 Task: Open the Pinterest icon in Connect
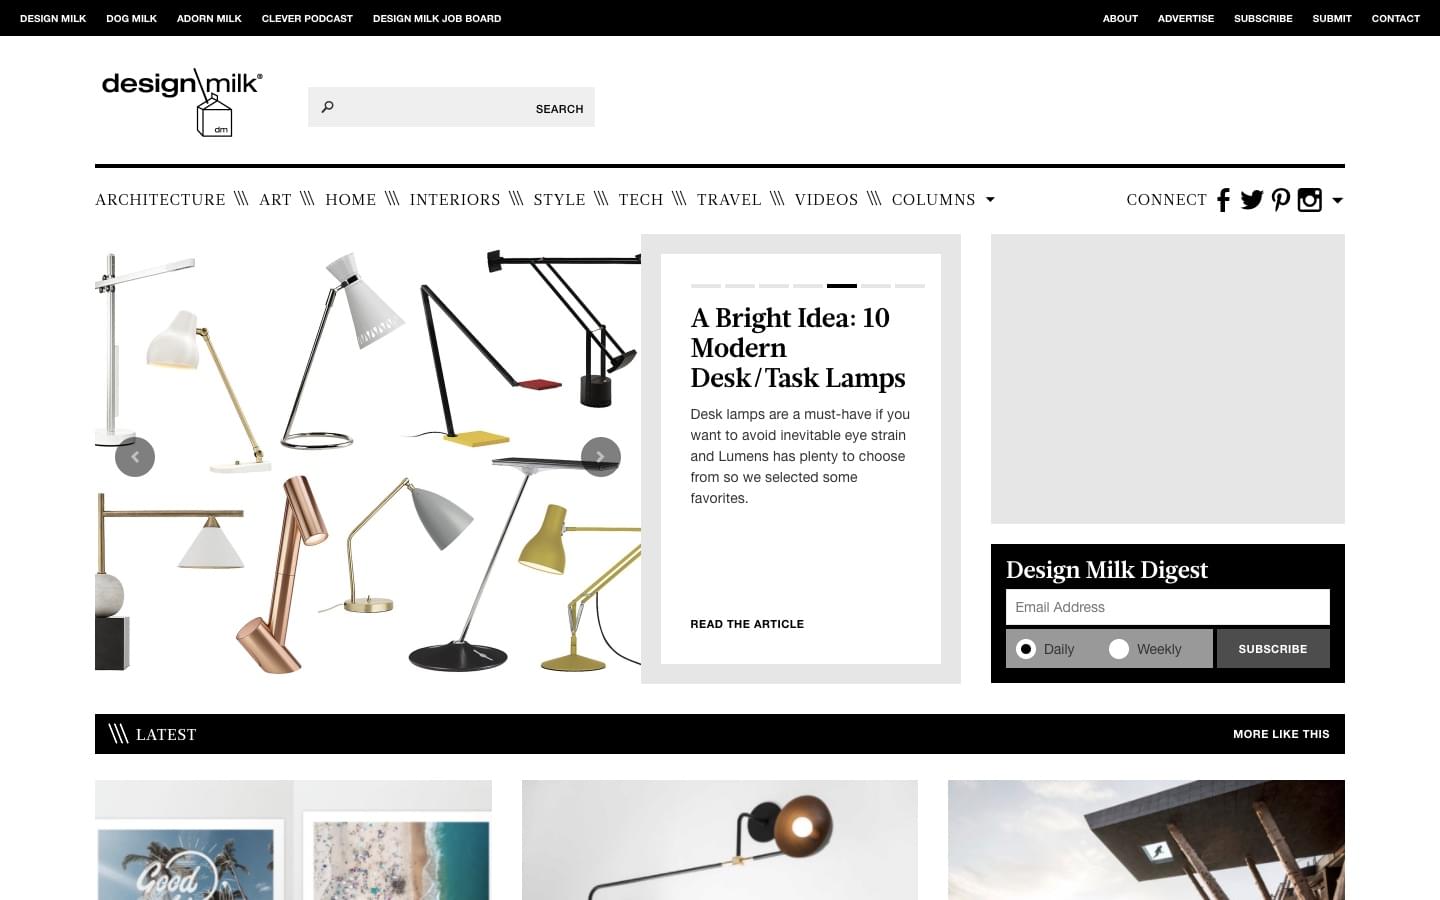click(1281, 200)
